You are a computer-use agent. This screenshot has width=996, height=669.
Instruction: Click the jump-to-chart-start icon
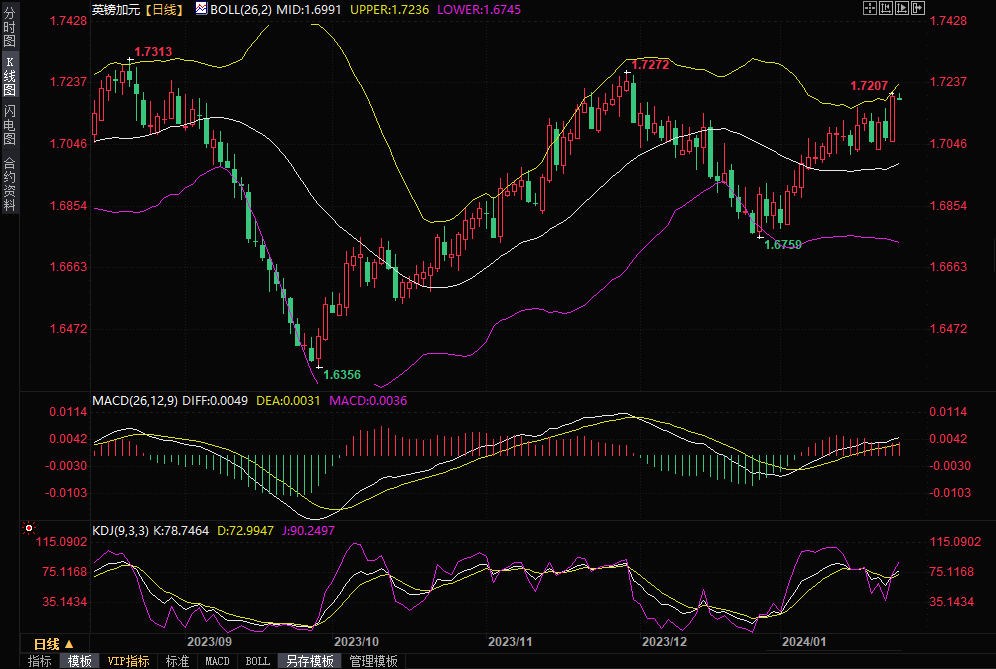click(x=885, y=8)
